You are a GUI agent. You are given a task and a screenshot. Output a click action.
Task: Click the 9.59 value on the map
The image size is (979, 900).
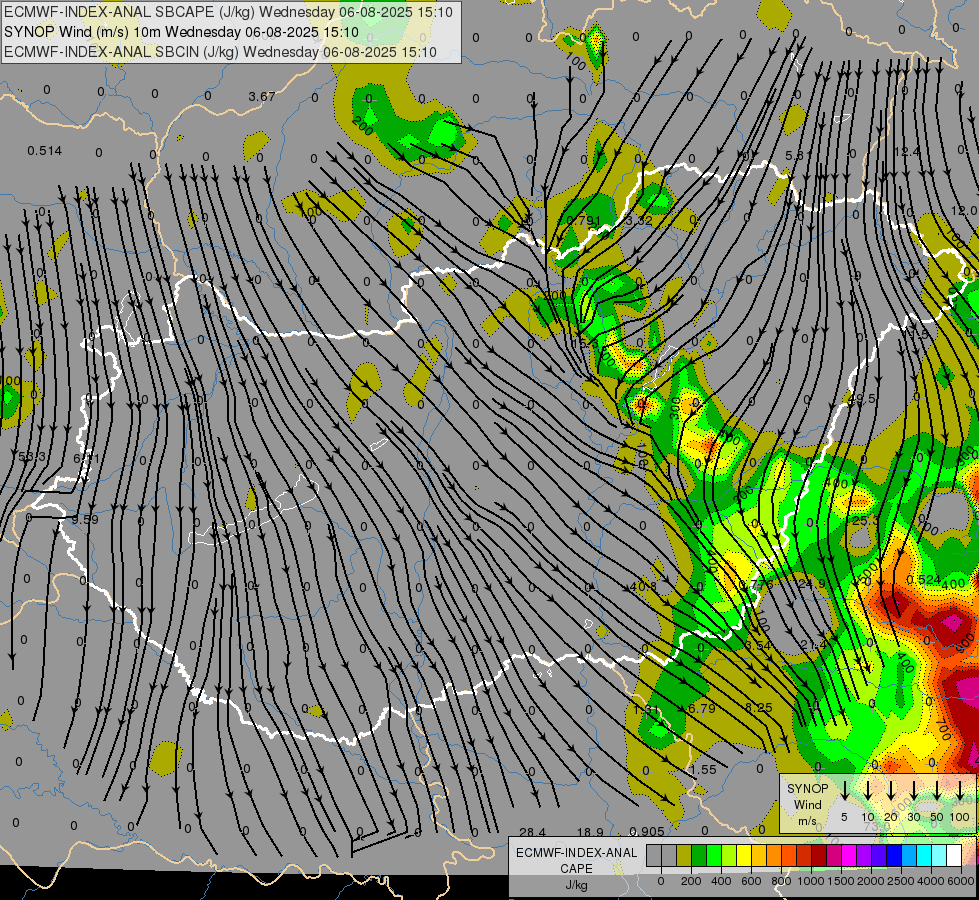point(85,520)
